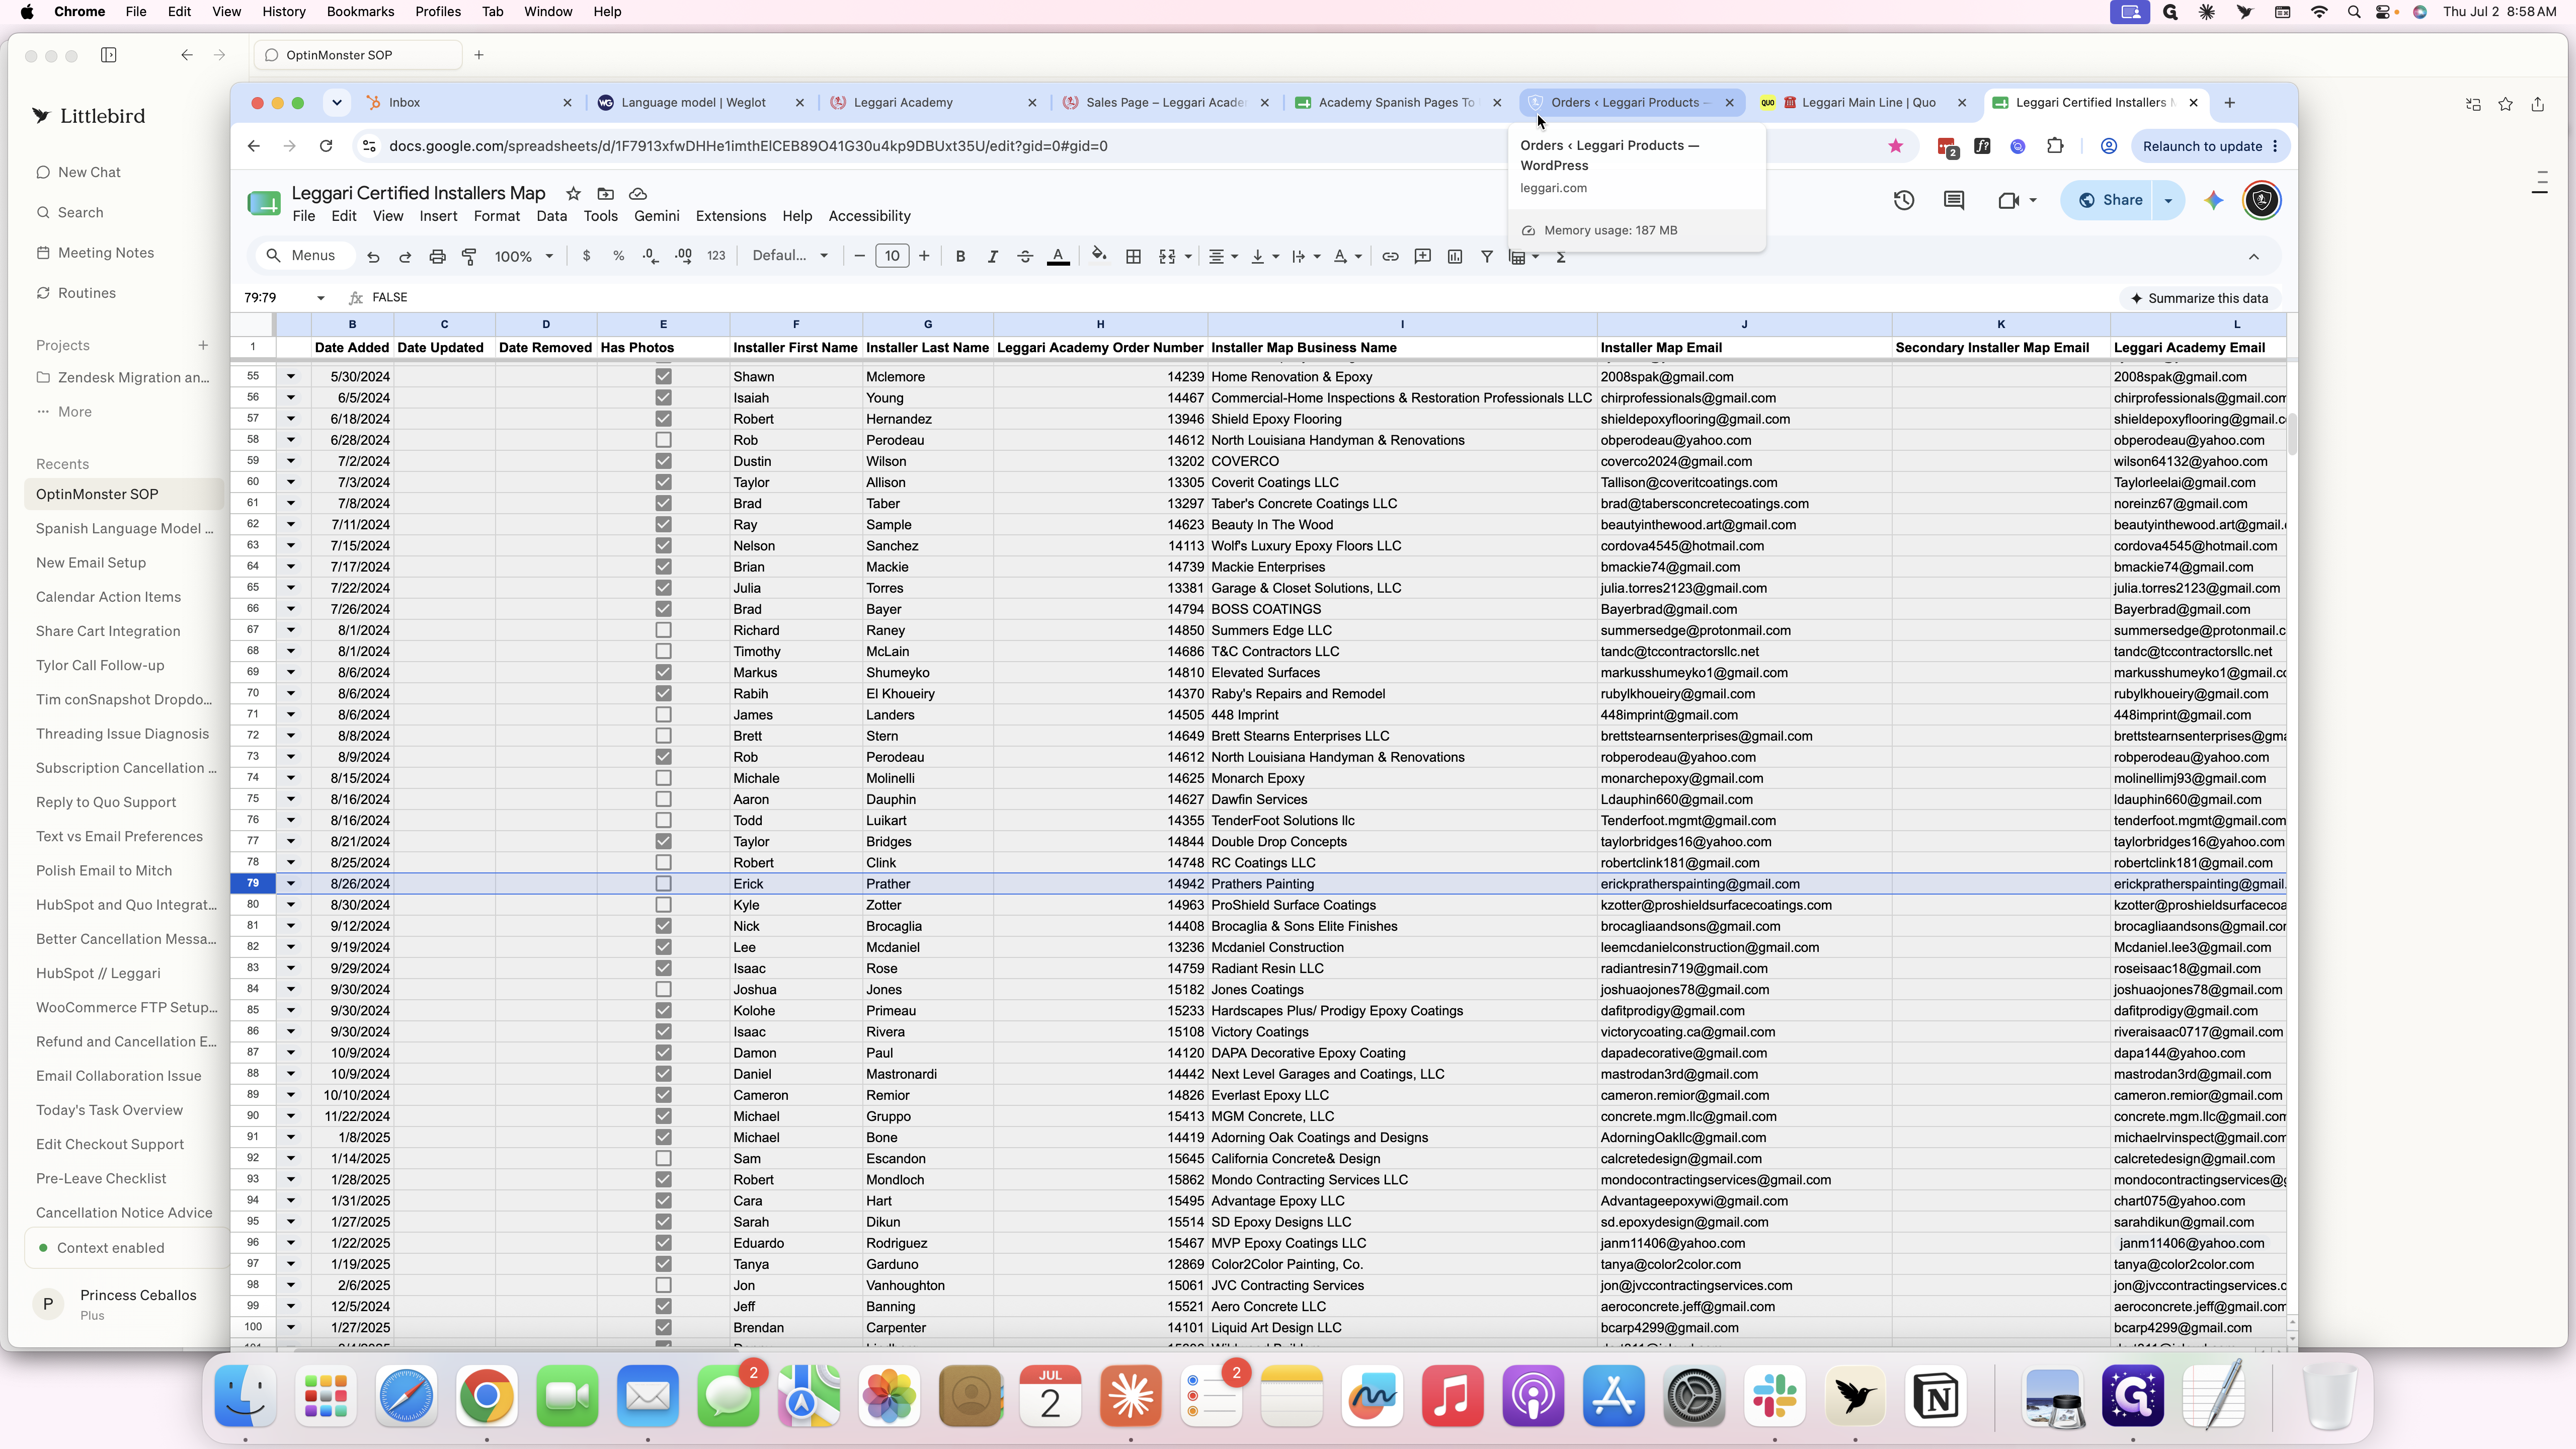Image resolution: width=2576 pixels, height=1449 pixels.
Task: Collapse the toolbar with the chevron
Action: click(x=2254, y=257)
